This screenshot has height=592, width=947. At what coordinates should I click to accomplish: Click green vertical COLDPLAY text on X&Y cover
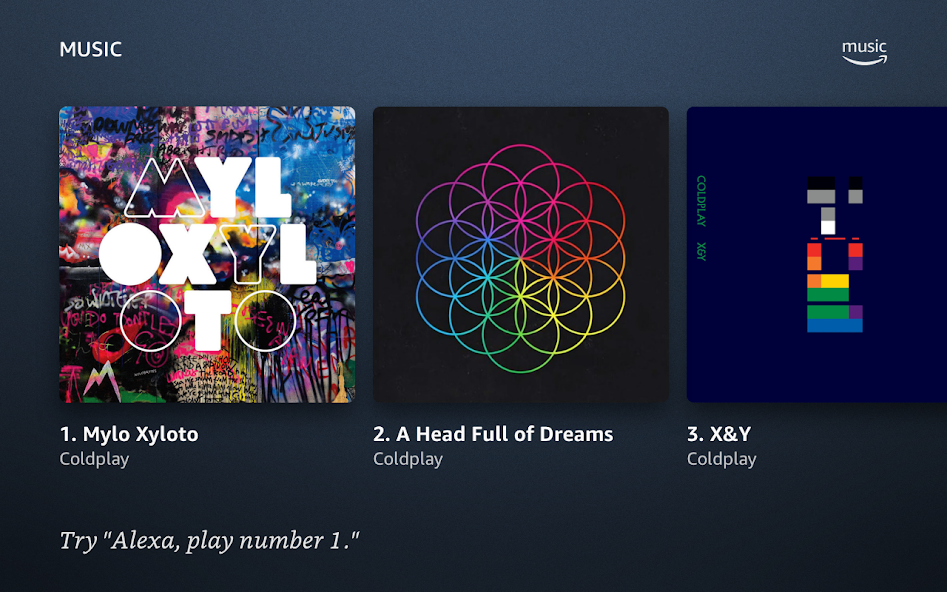click(701, 201)
